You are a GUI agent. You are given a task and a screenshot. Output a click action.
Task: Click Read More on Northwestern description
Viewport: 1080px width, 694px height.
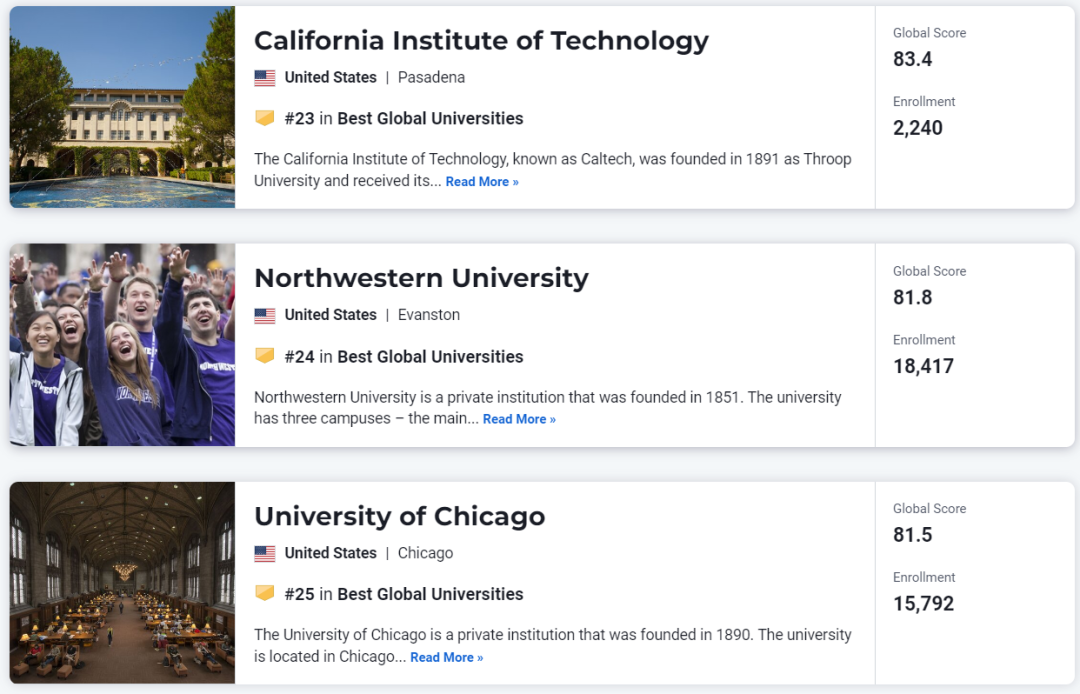[x=519, y=419]
